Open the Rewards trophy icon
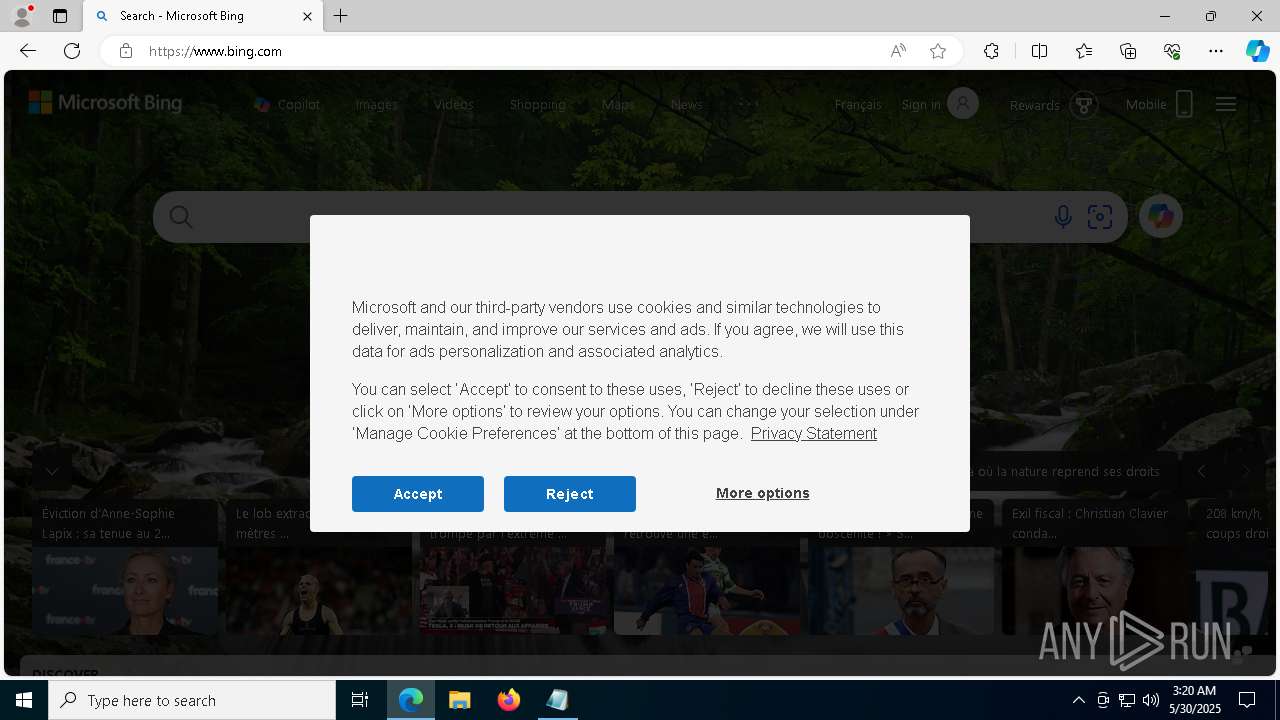This screenshot has width=1280, height=720. pyautogui.click(x=1084, y=105)
